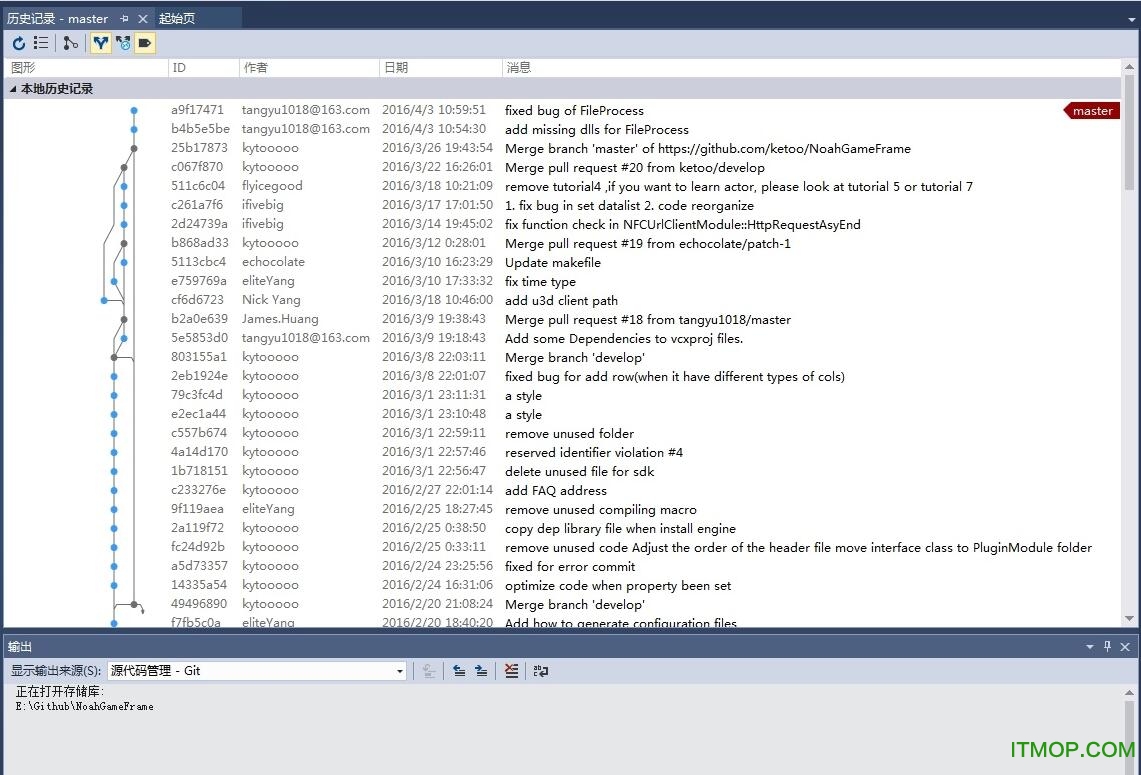
Task: Select the commit by flyicegood
Action: point(562,186)
